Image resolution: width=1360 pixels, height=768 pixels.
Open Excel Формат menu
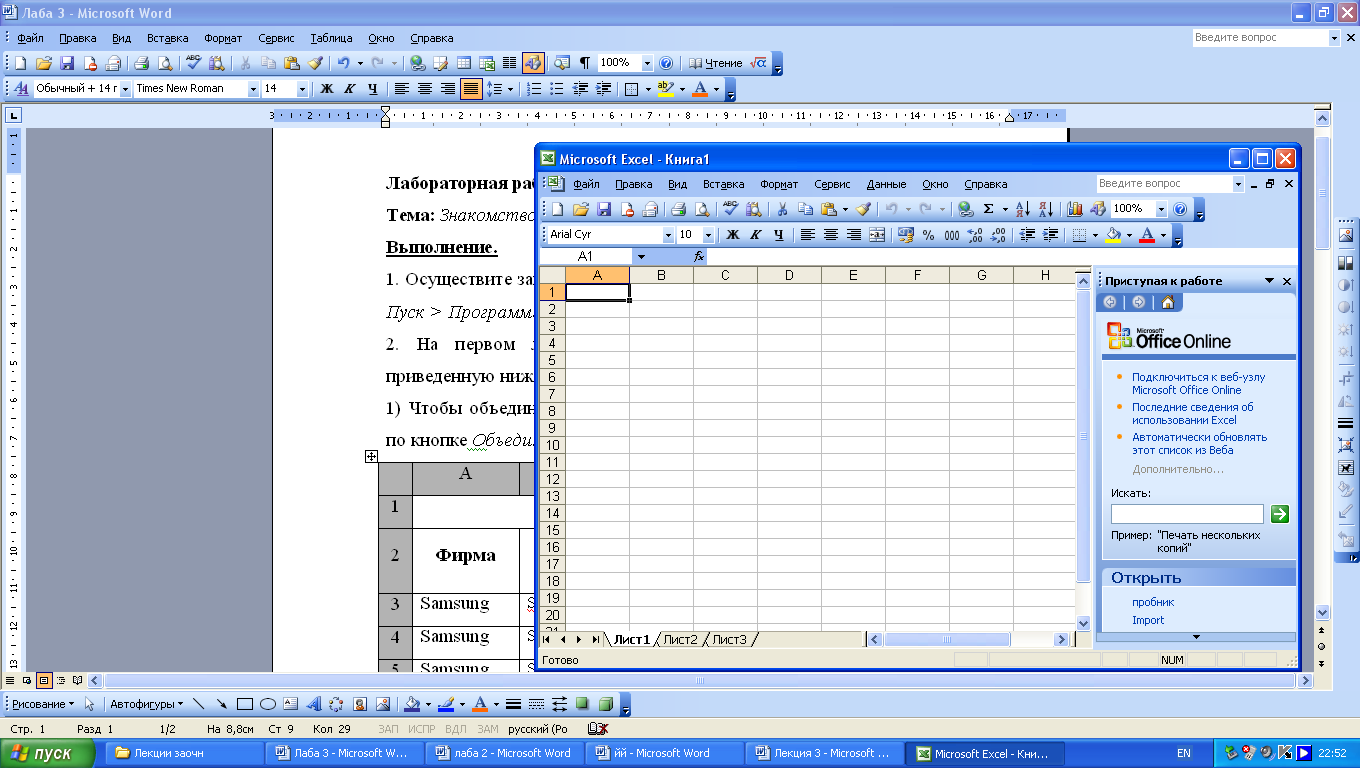[779, 184]
